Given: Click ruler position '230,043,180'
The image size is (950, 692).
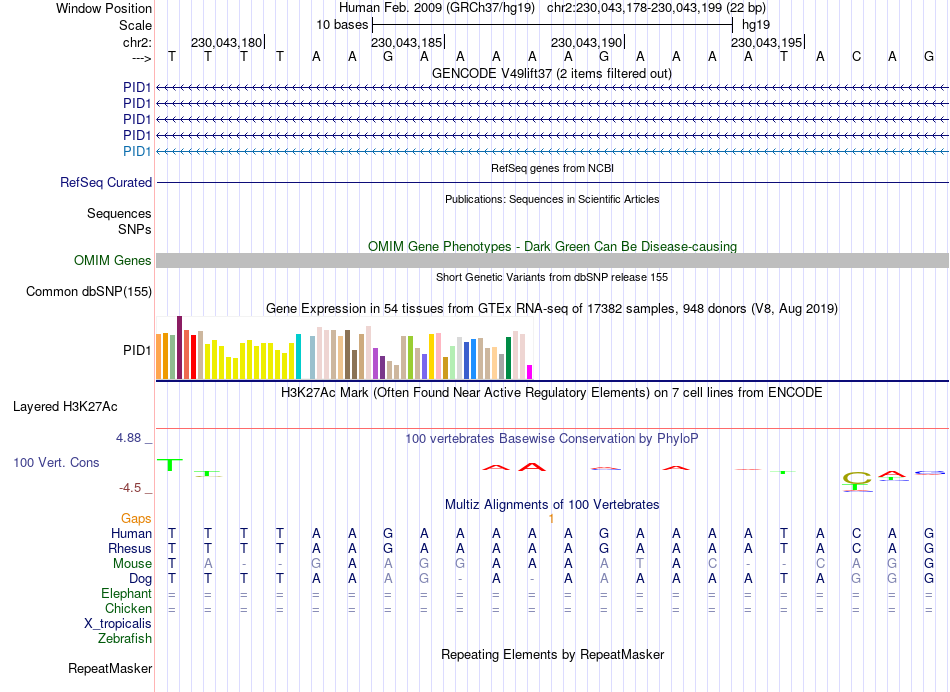Looking at the screenshot, I should (x=227, y=42).
